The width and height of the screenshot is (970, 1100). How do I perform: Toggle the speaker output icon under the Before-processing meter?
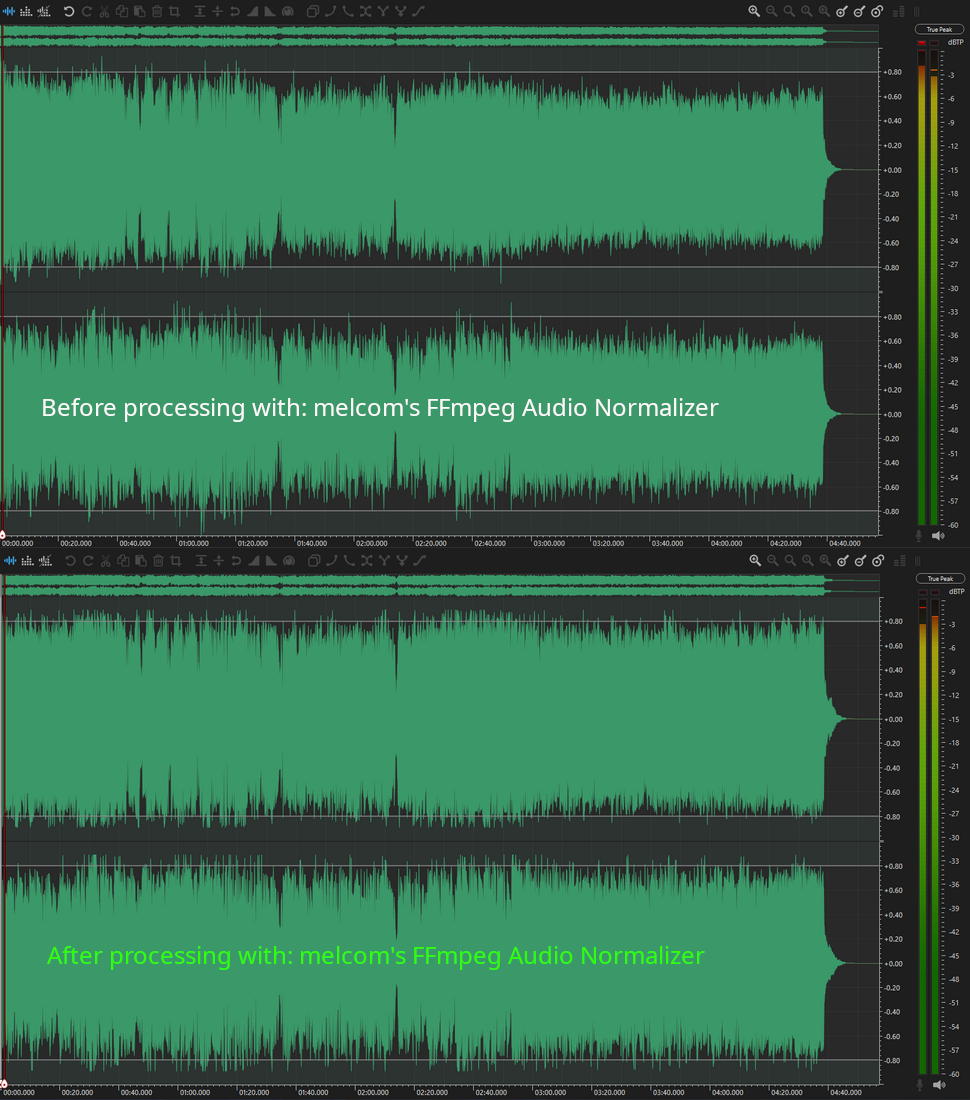click(938, 536)
